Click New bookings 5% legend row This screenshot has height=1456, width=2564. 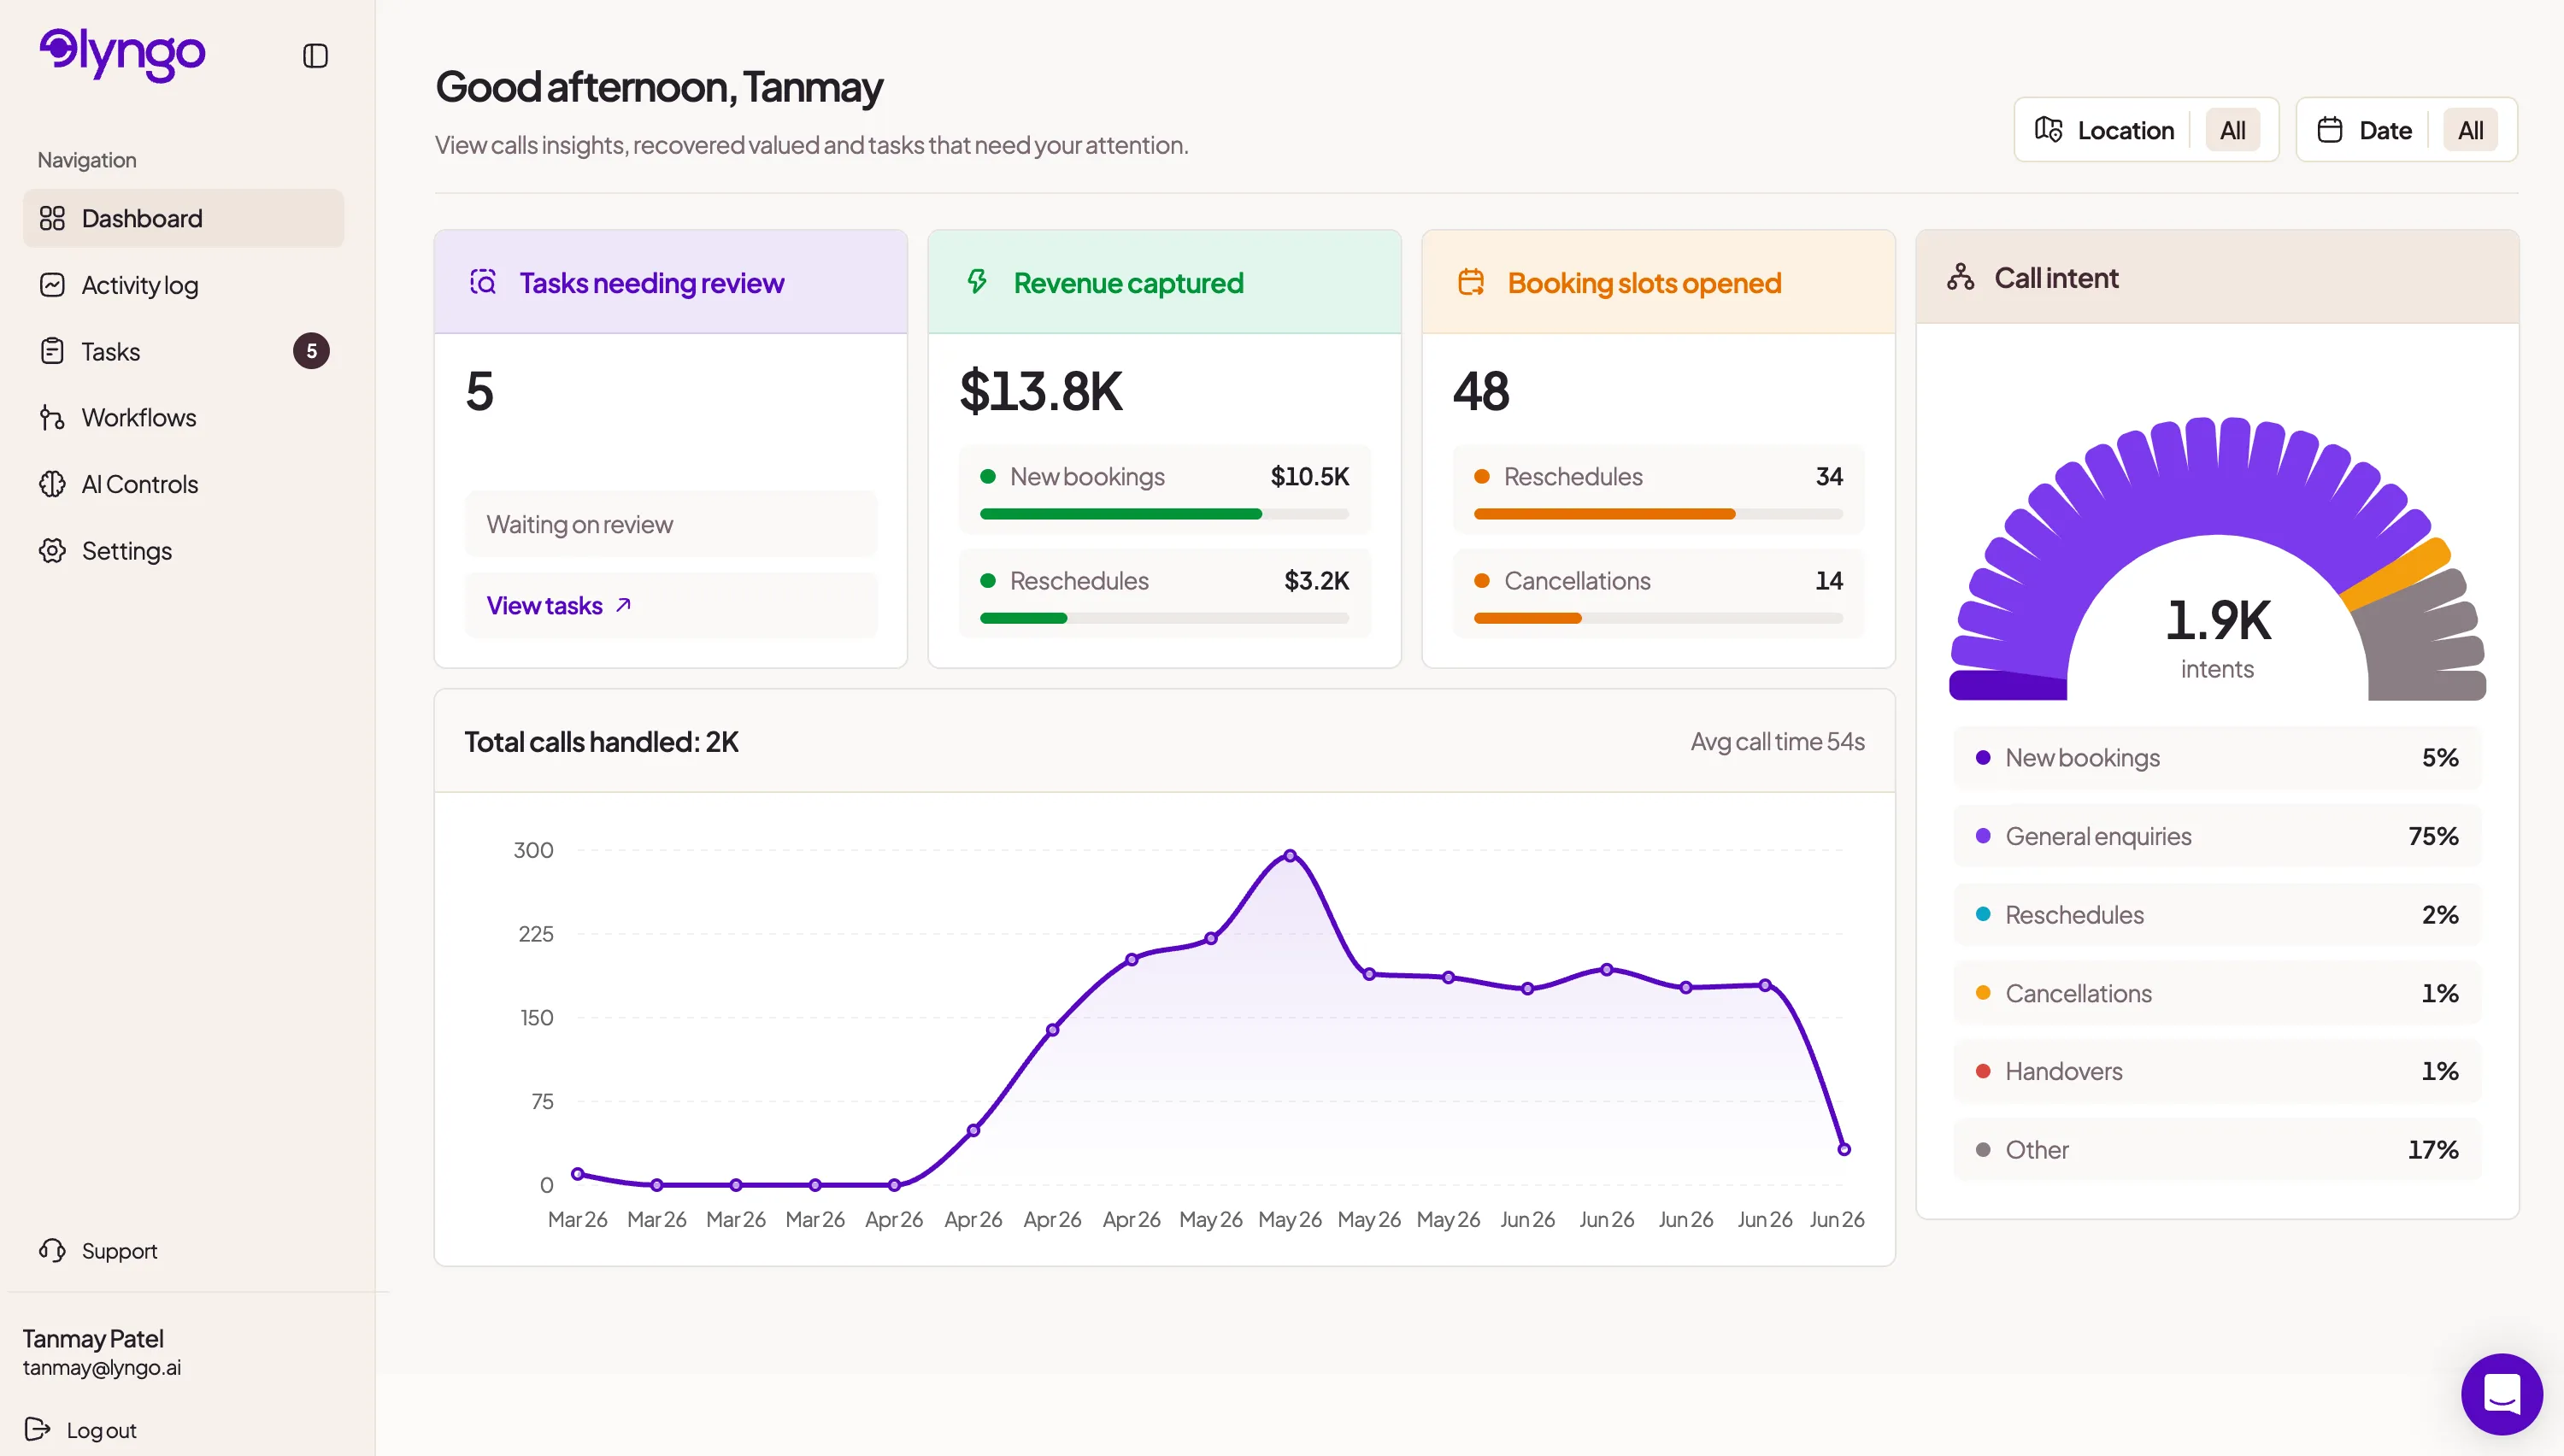click(2217, 758)
